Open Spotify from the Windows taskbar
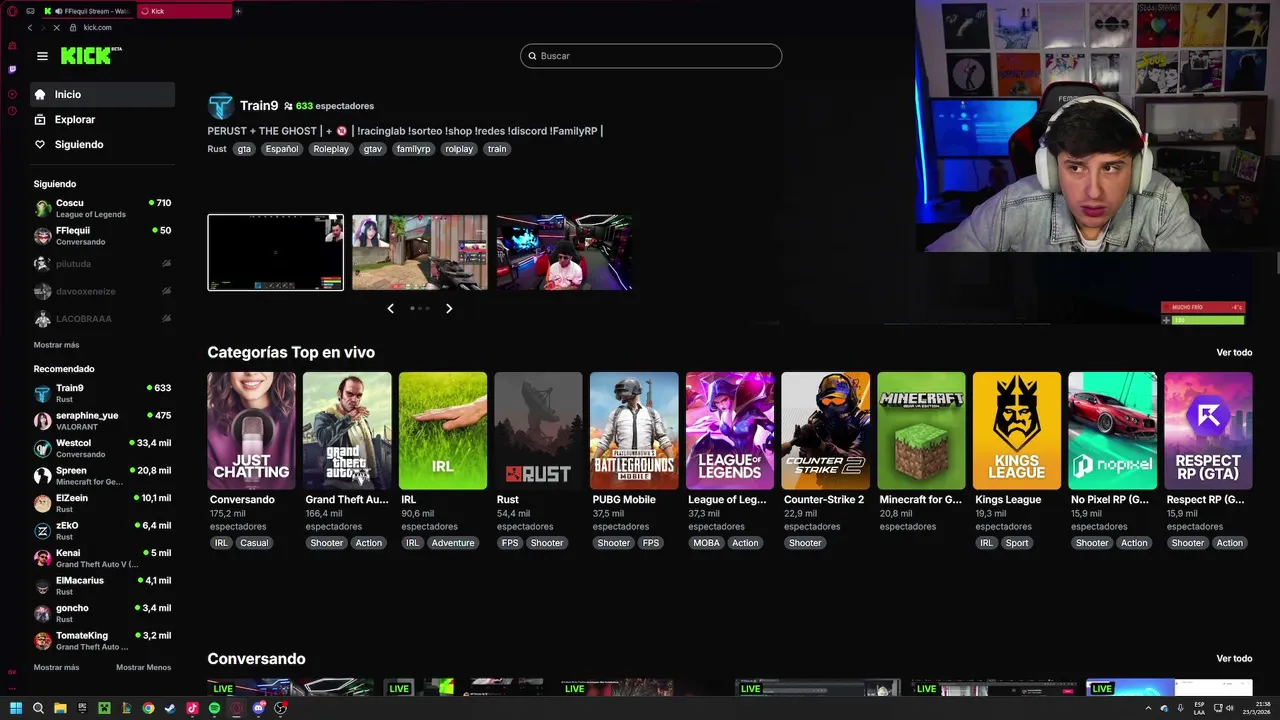The width and height of the screenshot is (1280, 720). point(214,708)
